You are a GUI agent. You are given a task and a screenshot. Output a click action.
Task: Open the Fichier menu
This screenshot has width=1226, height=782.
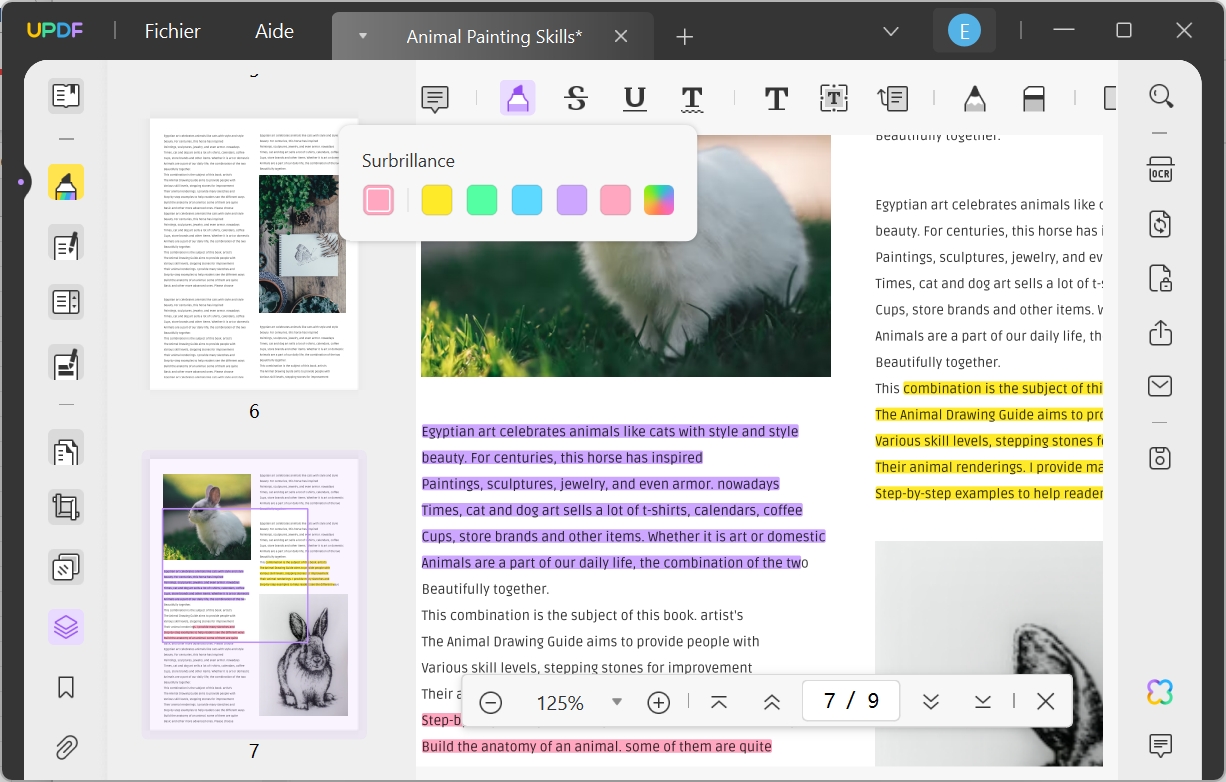[x=172, y=31]
